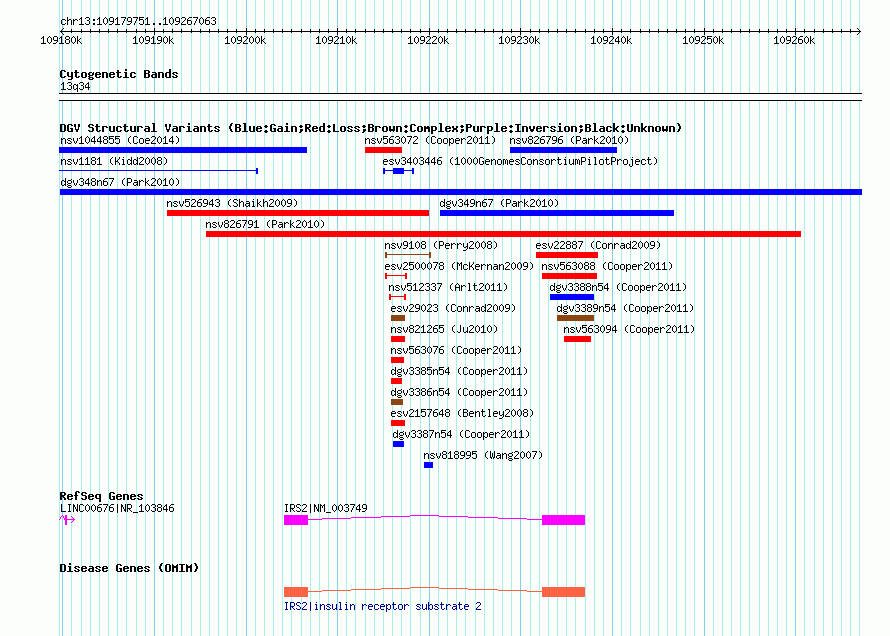Click the LINC00676 magenta arrow glyph
Screen dimensions: 890x636
point(67,520)
